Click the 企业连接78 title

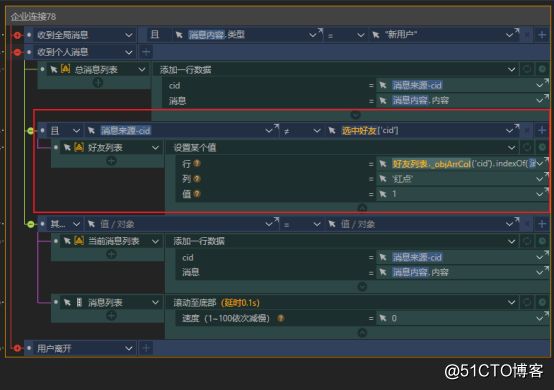[x=33, y=17]
